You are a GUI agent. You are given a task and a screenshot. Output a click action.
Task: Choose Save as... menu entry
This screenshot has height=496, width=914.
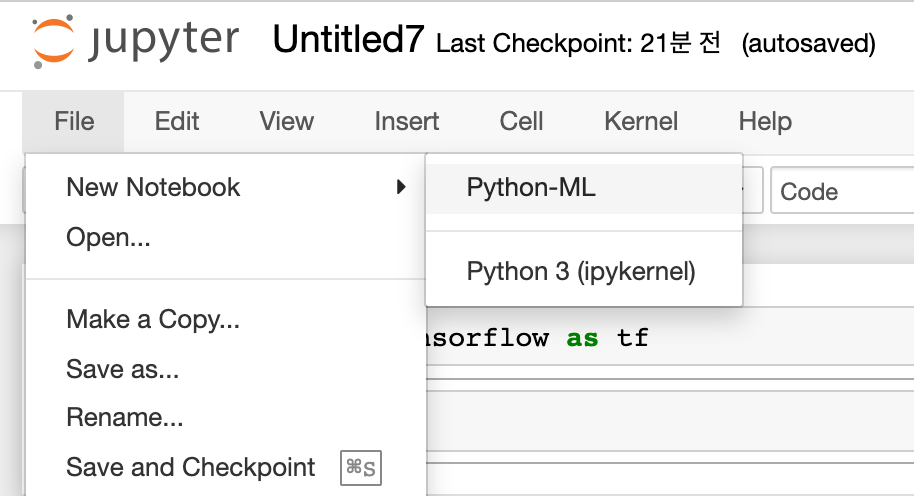(226, 369)
